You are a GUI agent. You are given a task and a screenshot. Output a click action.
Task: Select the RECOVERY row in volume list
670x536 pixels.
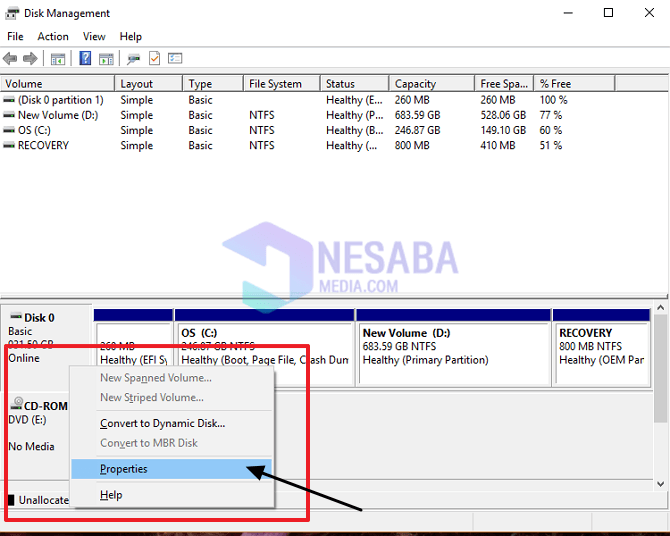[43, 145]
